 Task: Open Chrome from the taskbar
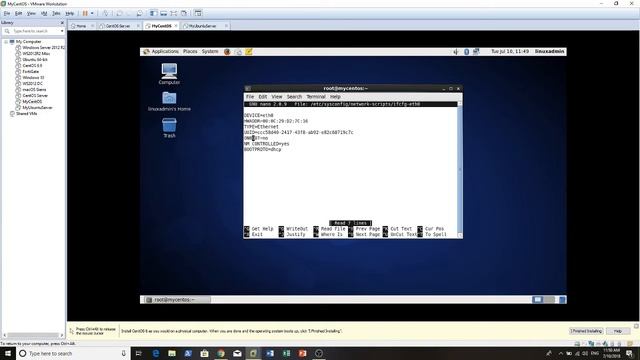point(221,353)
